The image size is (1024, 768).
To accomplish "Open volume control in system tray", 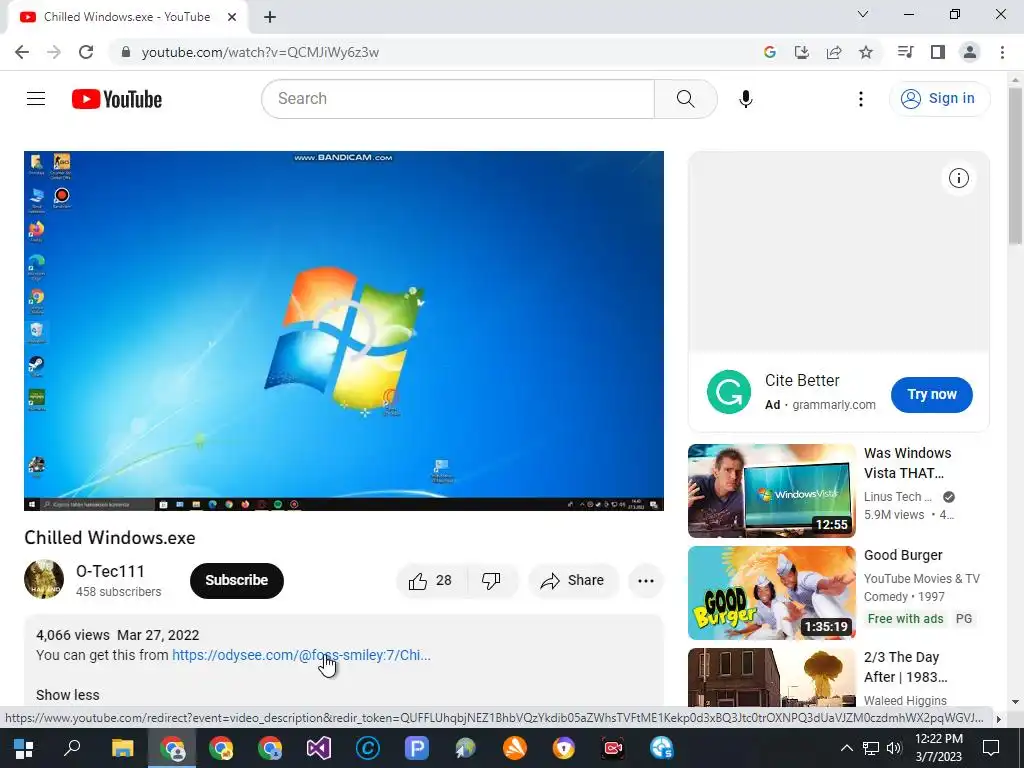I will (894, 748).
